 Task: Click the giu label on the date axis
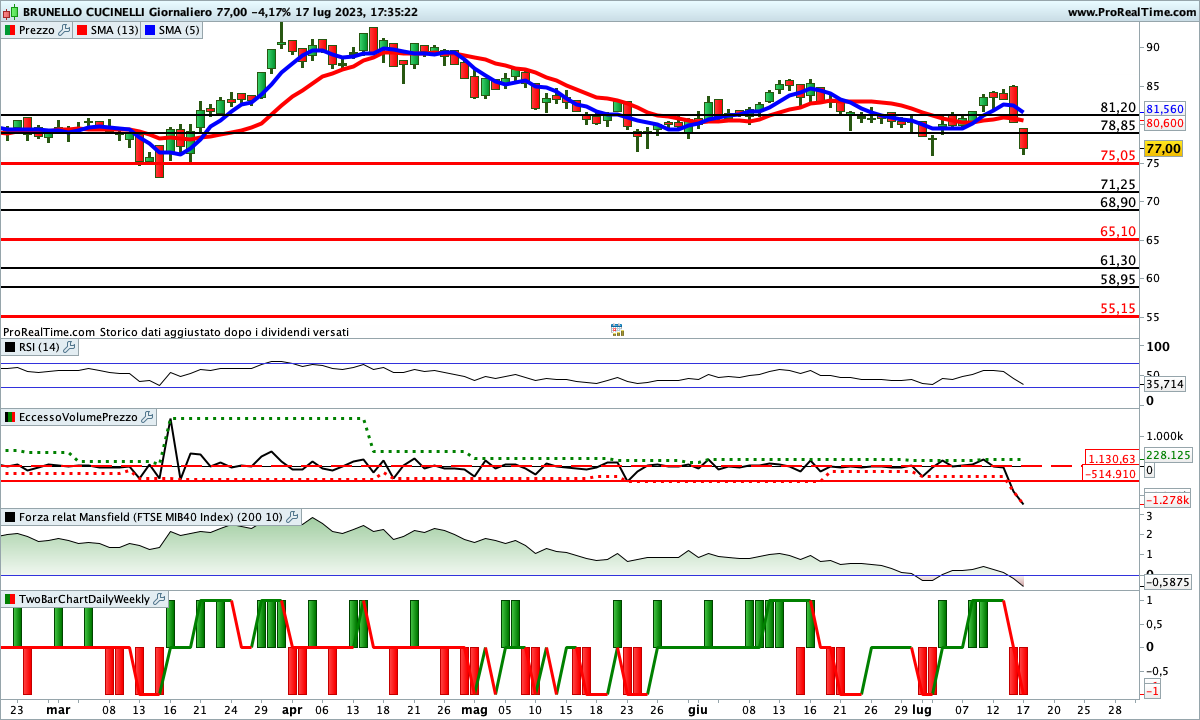pos(697,709)
